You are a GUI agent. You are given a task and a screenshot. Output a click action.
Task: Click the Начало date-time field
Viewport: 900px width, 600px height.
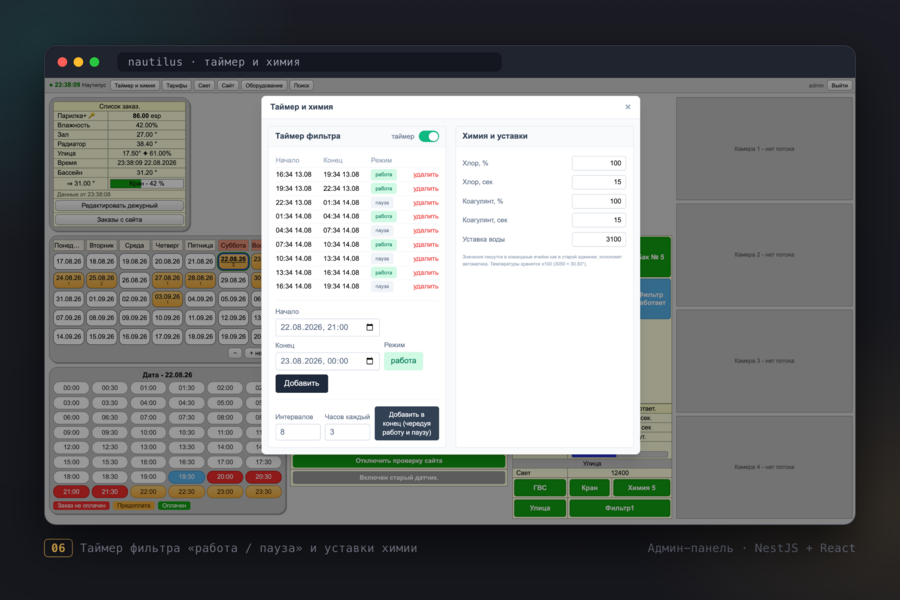(x=327, y=327)
